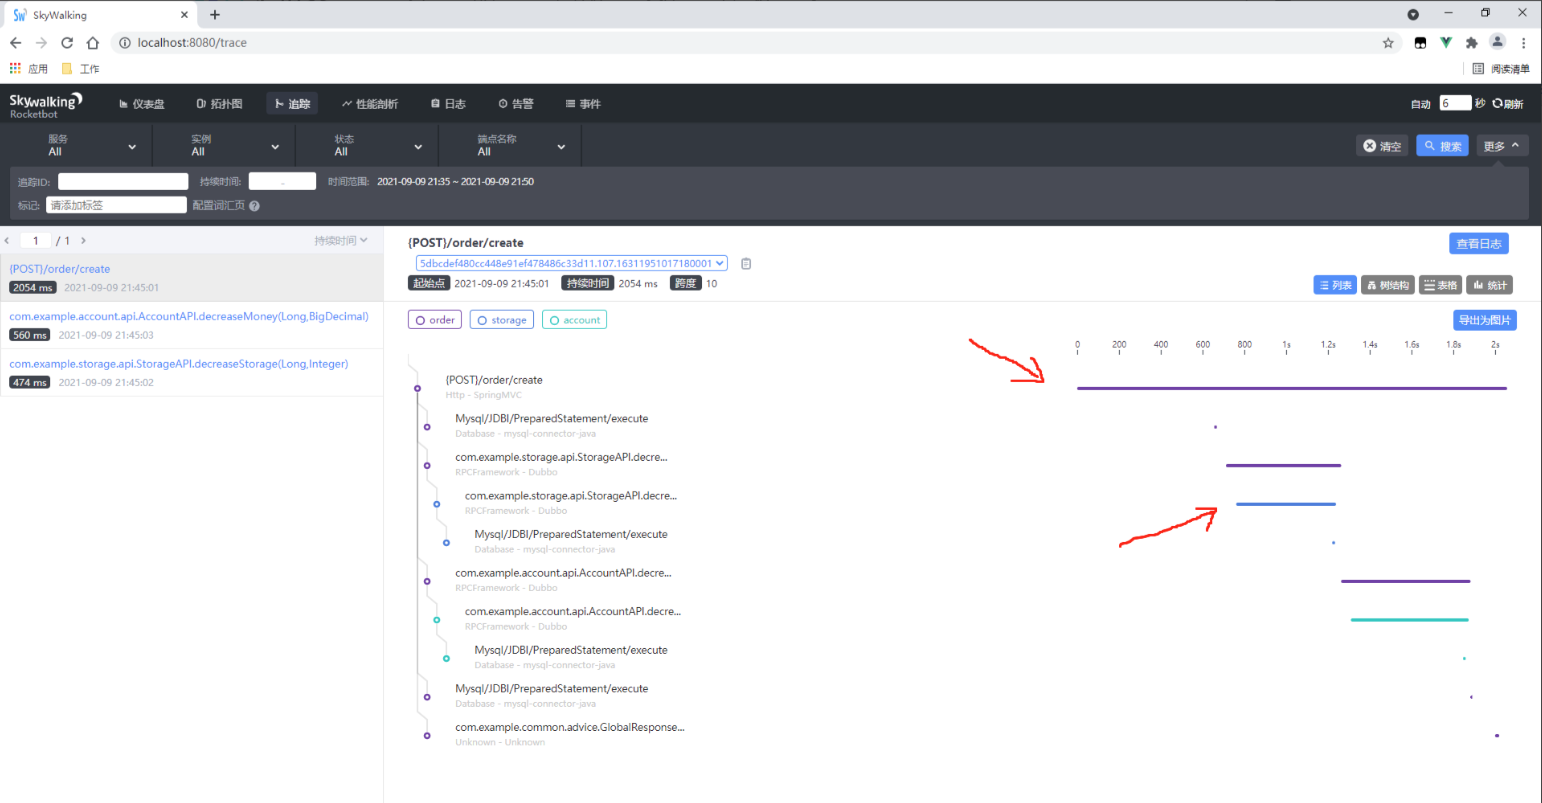The width and height of the screenshot is (1542, 803).
Task: Select the {POST}/order/create trace in the list
Action: [191, 277]
